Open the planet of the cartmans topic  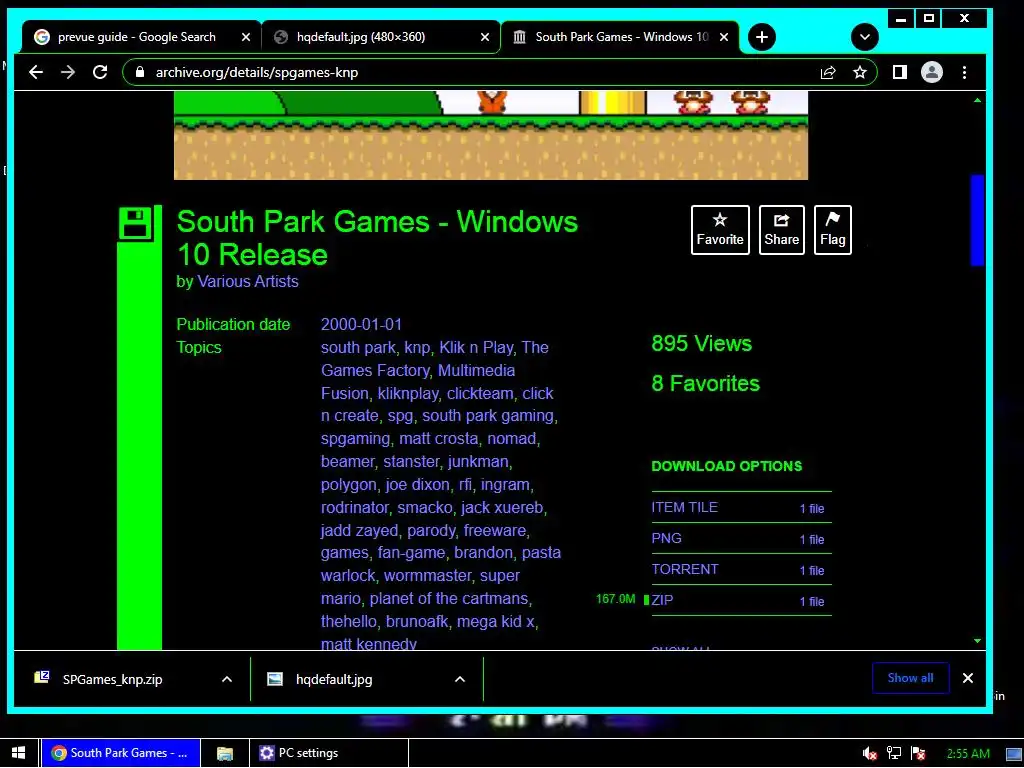[x=449, y=598]
